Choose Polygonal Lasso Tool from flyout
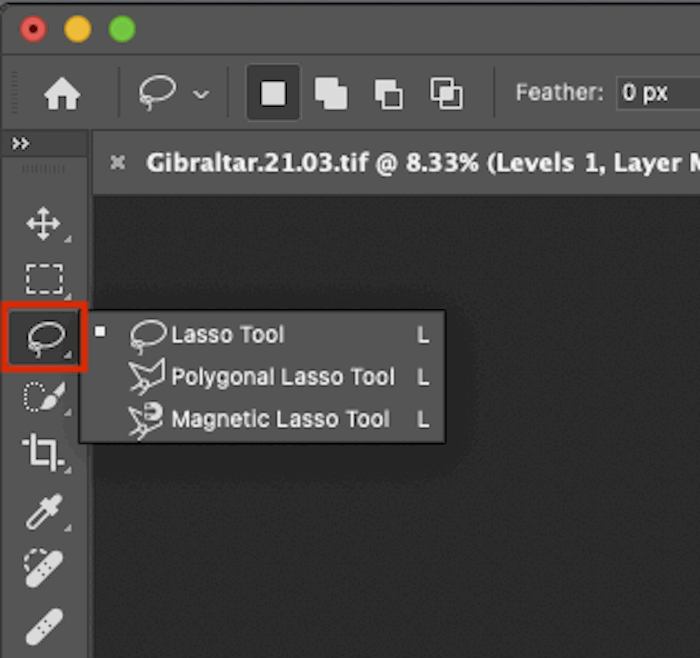Screen dimensions: 700x658 click(282, 377)
